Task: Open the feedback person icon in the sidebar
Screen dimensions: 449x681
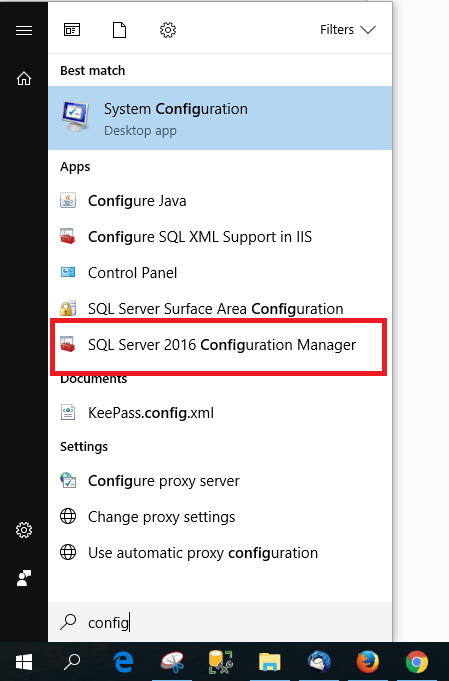Action: coord(24,578)
